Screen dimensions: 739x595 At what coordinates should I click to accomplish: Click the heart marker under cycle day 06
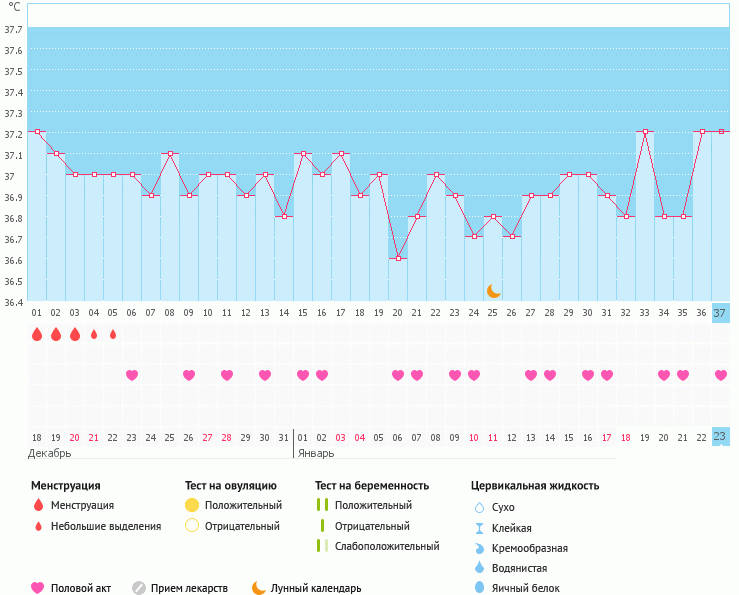pyautogui.click(x=132, y=375)
